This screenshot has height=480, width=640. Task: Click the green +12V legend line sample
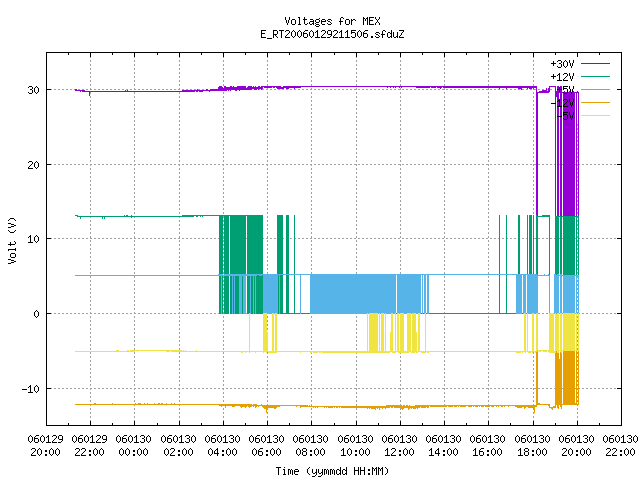pyautogui.click(x=595, y=76)
